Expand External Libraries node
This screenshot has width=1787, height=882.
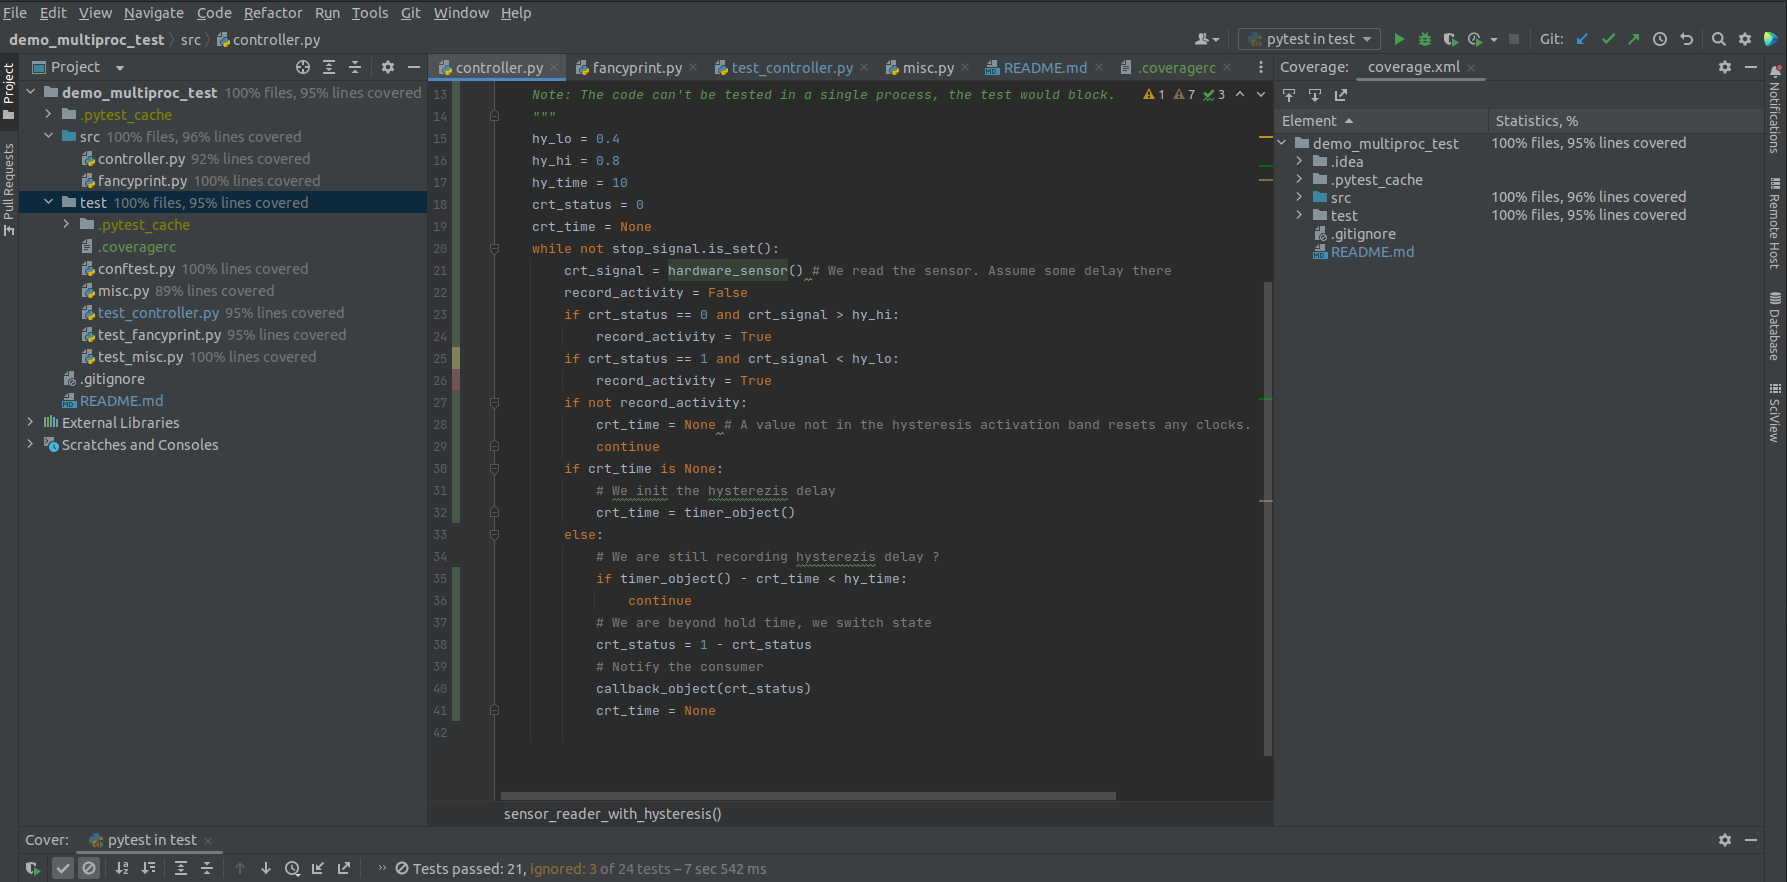point(30,422)
